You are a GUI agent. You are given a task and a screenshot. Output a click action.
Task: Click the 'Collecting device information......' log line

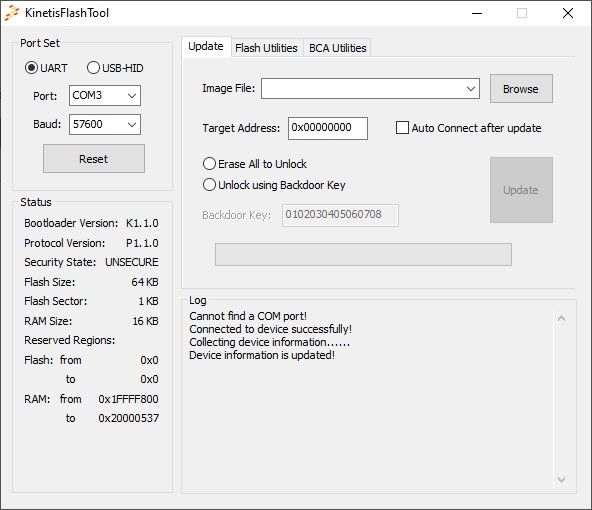[270, 342]
